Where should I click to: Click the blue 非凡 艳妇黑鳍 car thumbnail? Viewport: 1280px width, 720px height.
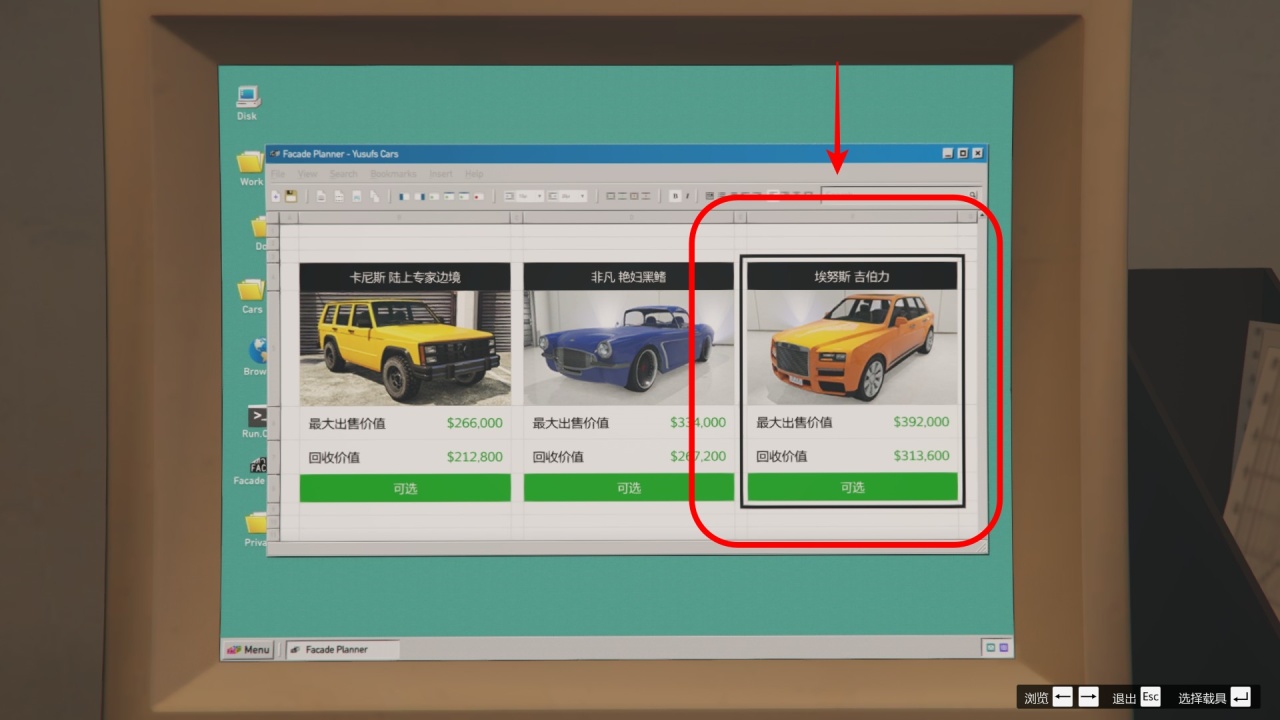[x=629, y=348]
